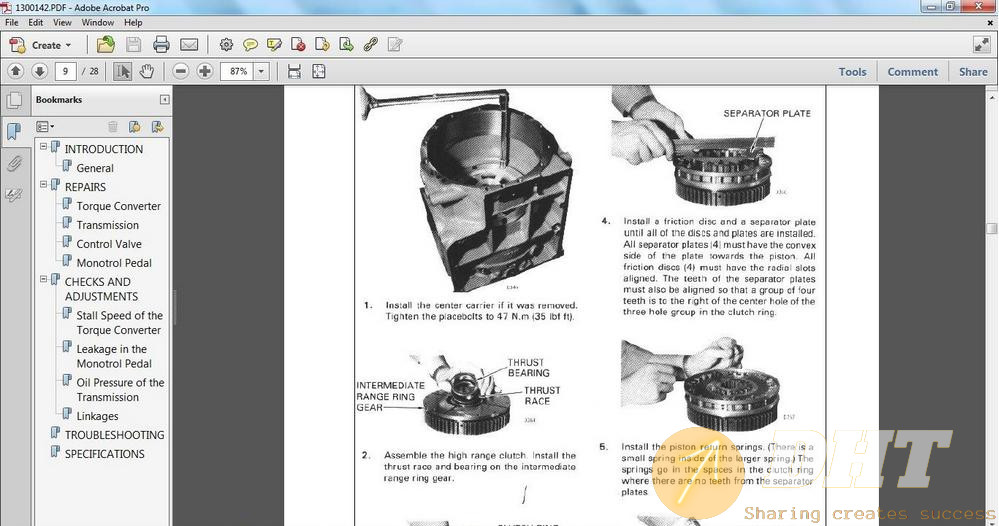
Task: Jump to Transmission bookmark under REPAIRS
Action: coord(108,225)
